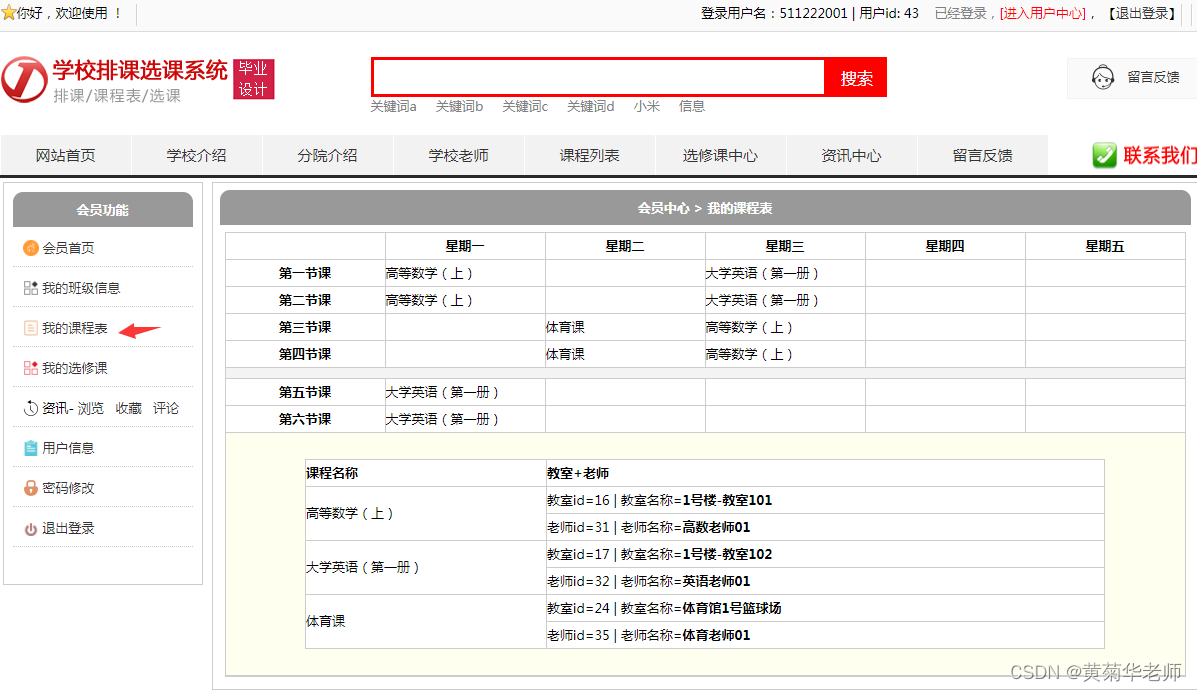Click the 我的班级信息 icon in sidebar

point(31,288)
